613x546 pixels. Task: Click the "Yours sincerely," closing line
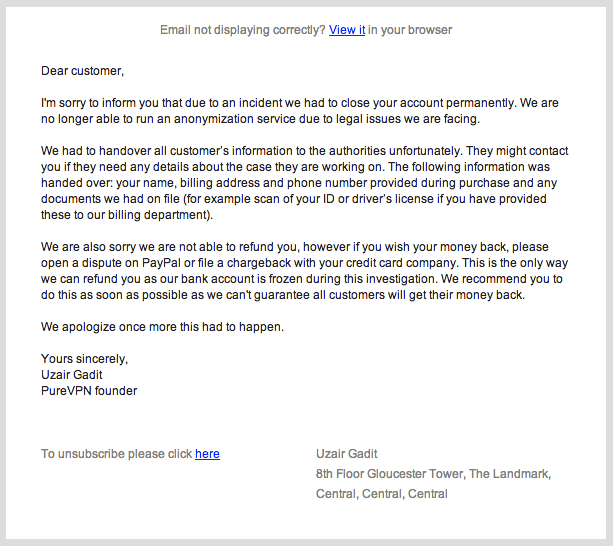pos(84,359)
